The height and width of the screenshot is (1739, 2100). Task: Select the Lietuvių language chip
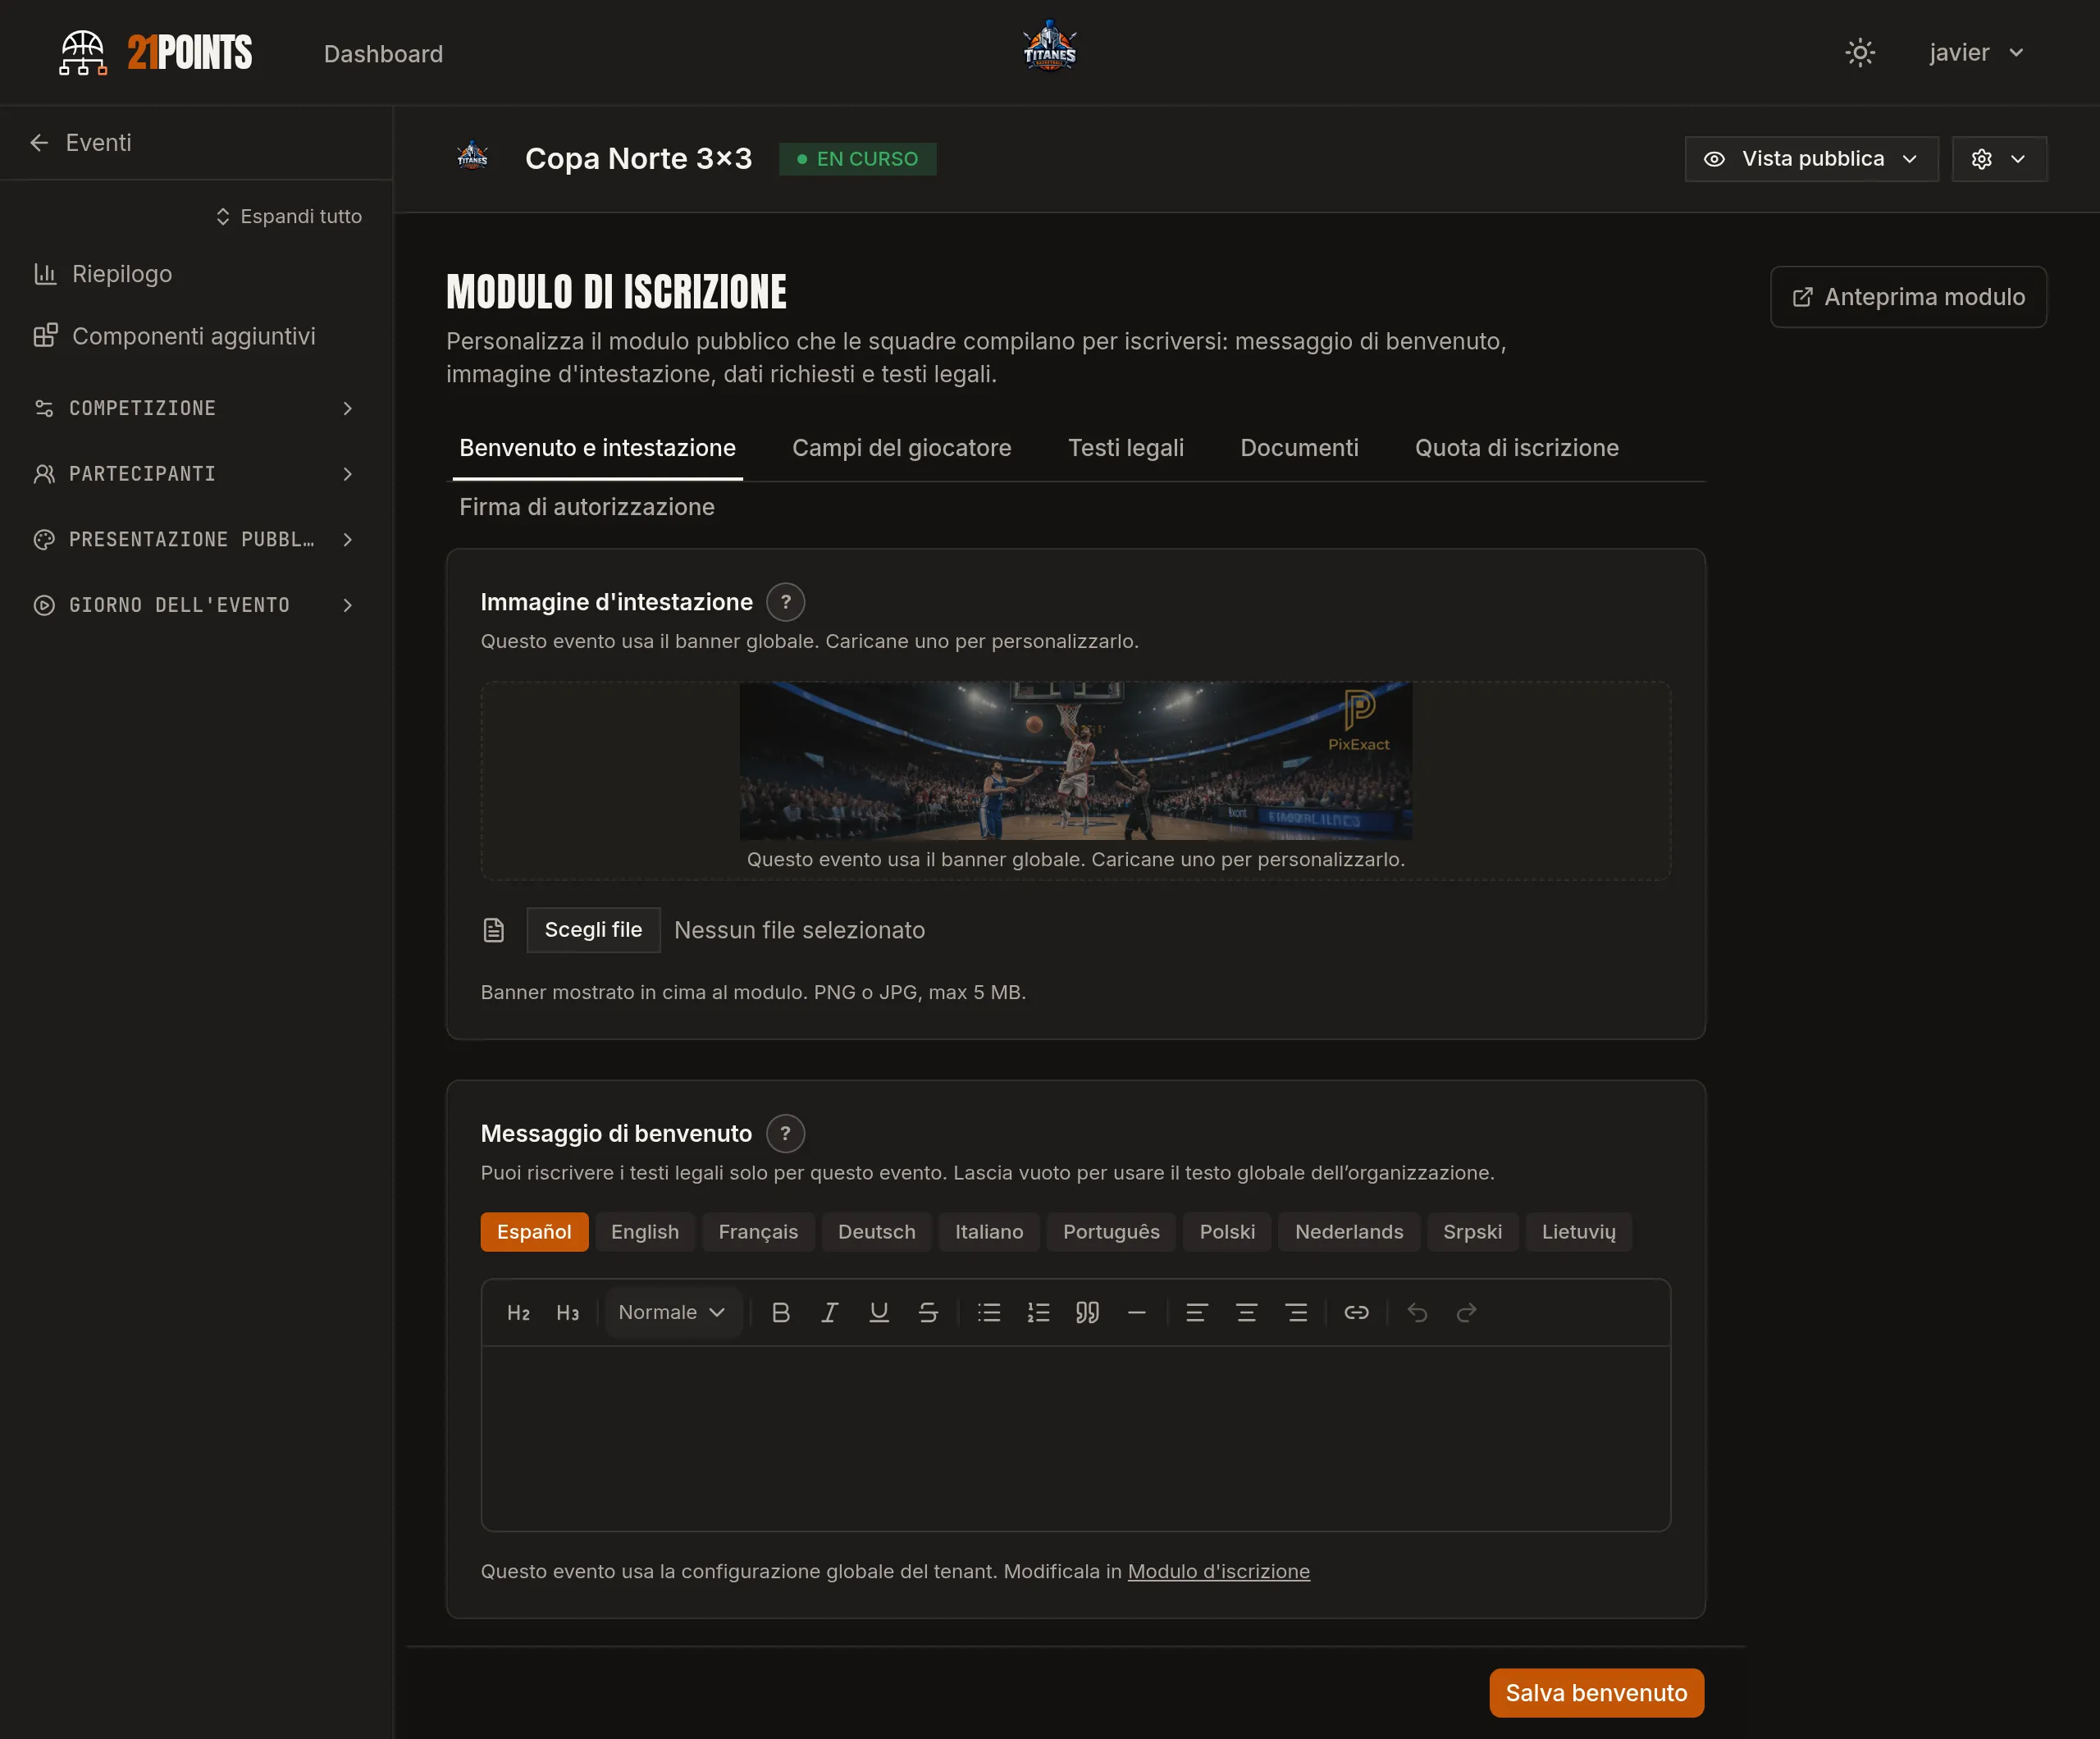(1578, 1232)
